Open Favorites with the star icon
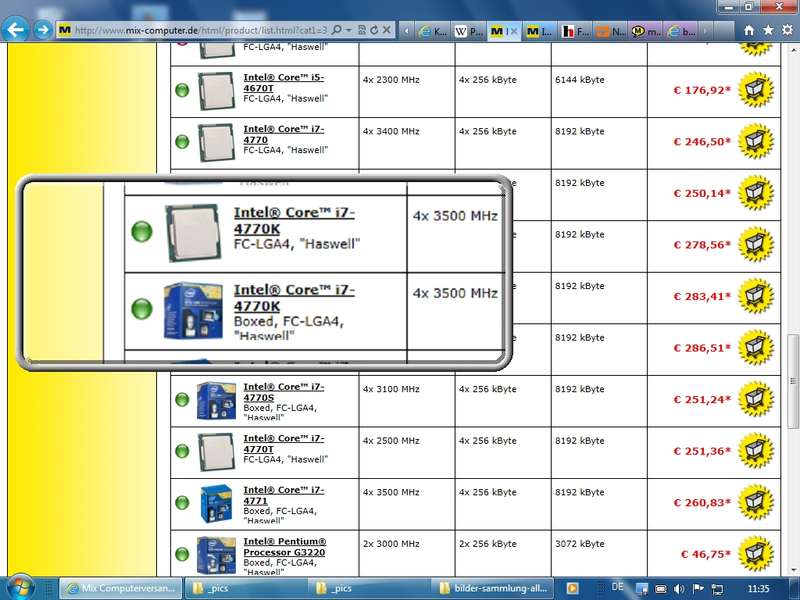800x600 pixels. [x=768, y=30]
